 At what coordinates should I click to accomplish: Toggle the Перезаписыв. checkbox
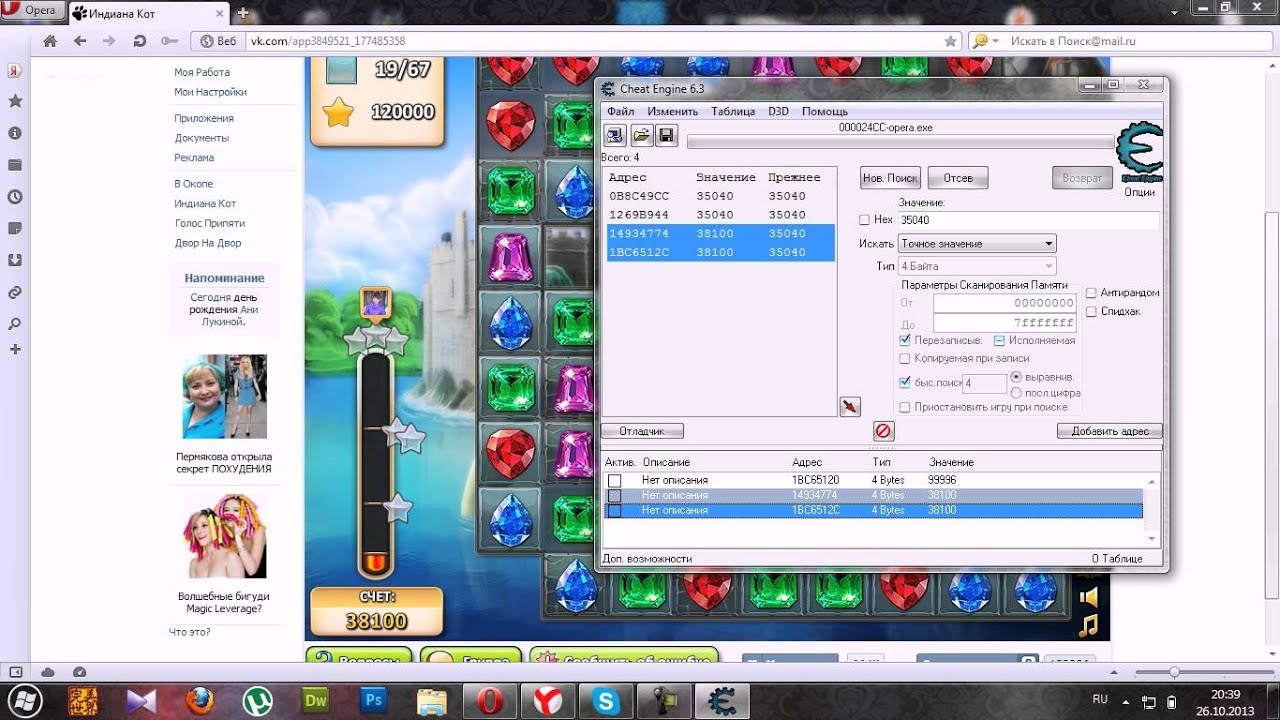(x=905, y=340)
